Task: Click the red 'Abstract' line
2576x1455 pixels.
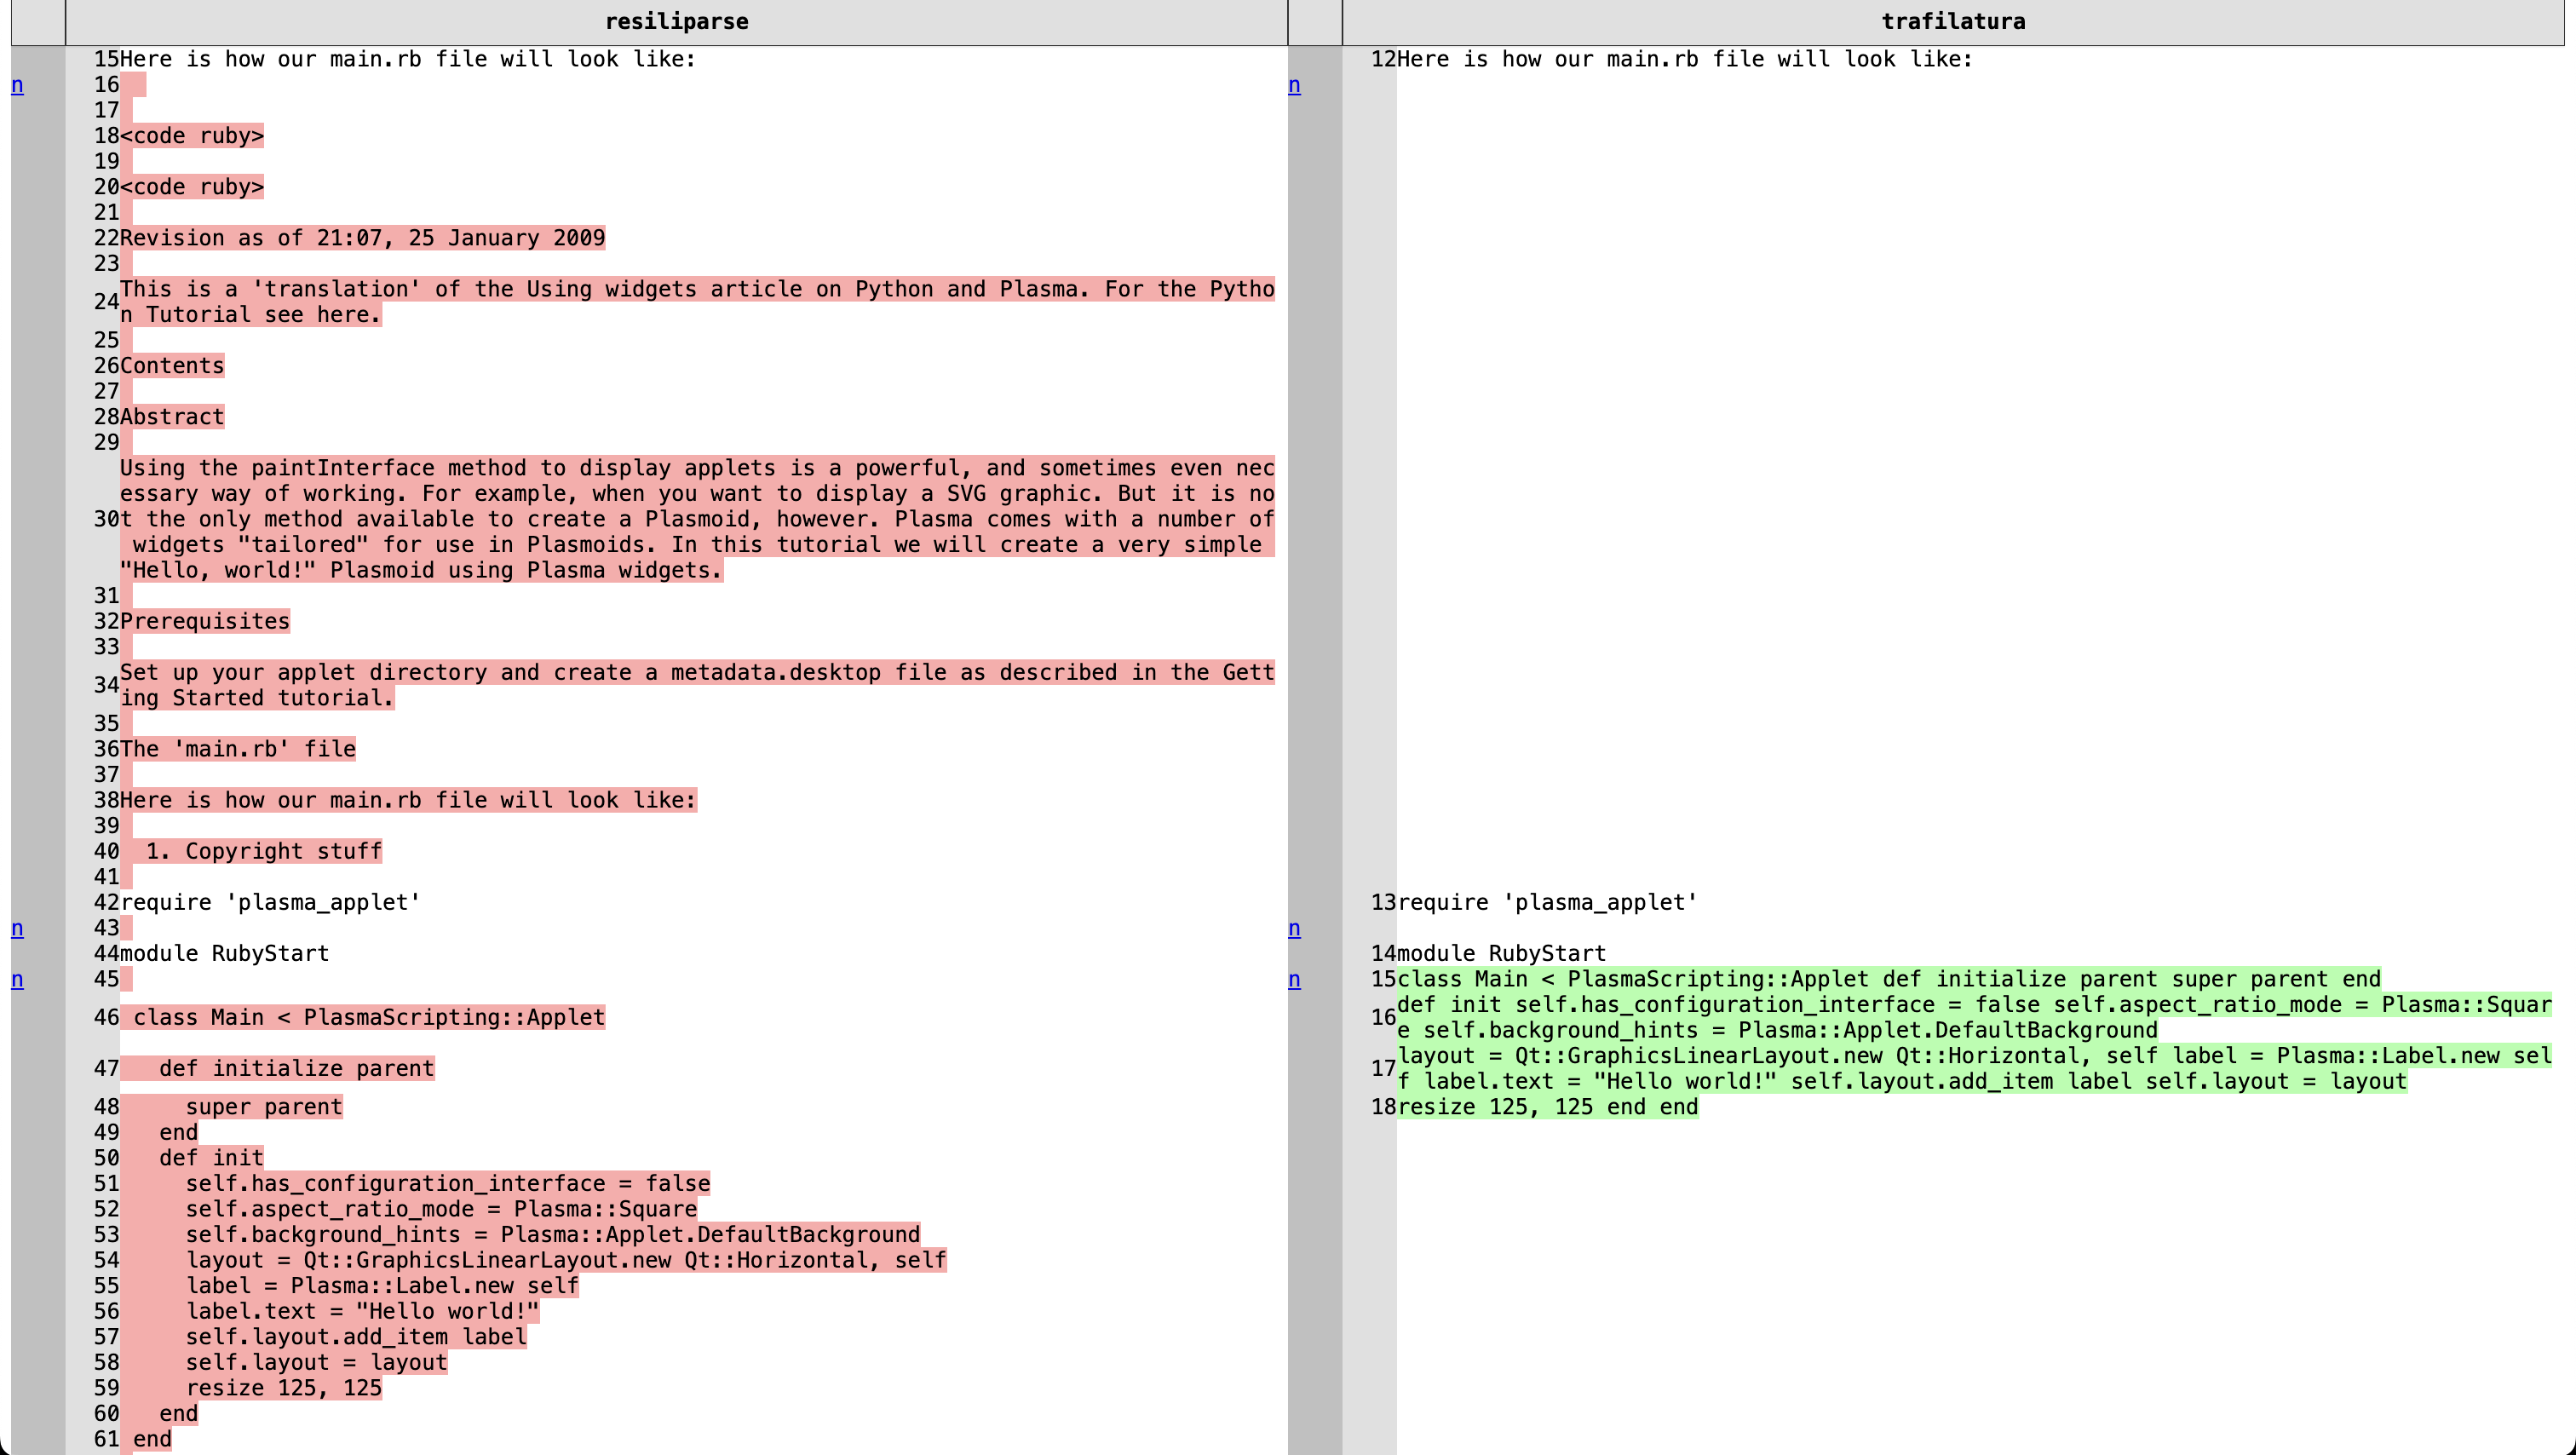Action: click(172, 417)
